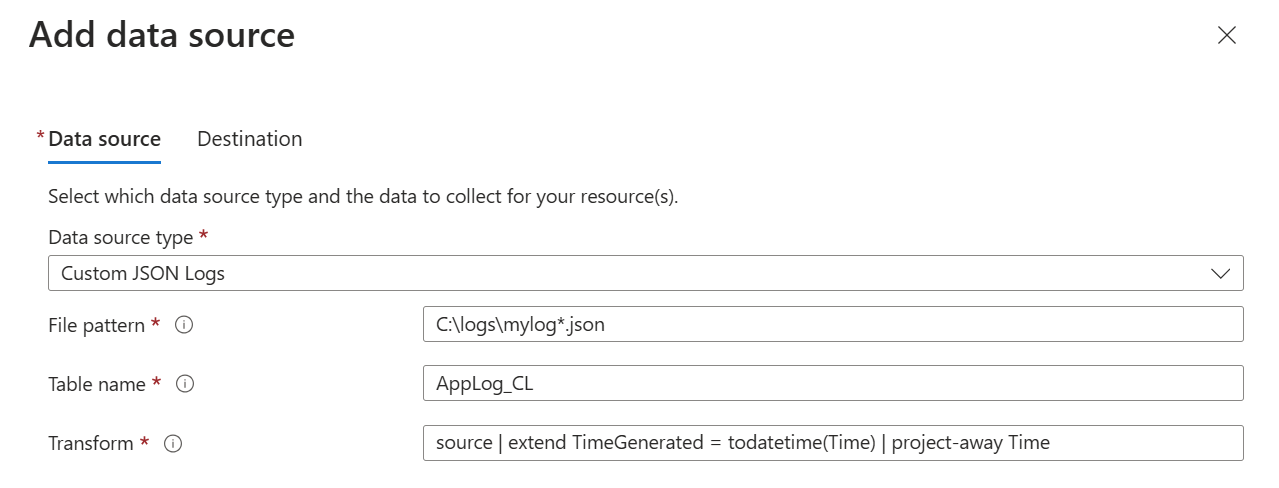Screen dimensions: 1279x488
Task: Click the 'Select which data source type' description
Action: click(363, 196)
